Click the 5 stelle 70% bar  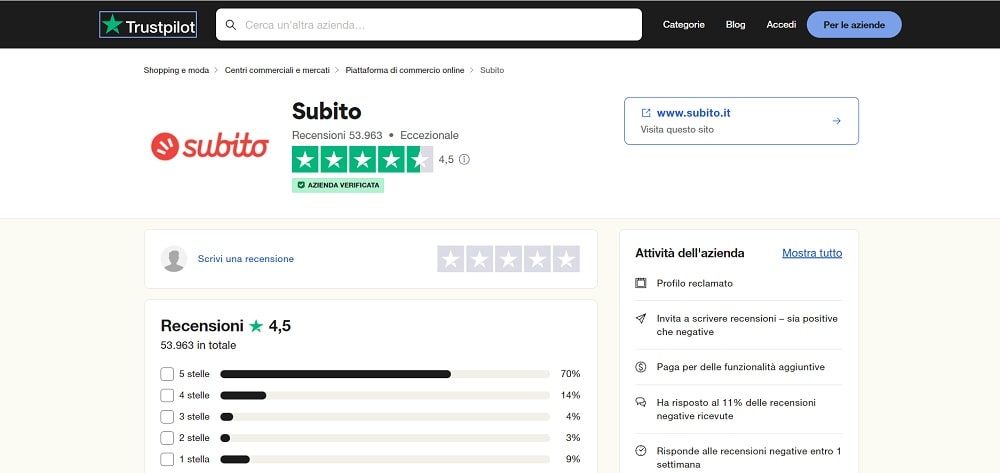pos(385,374)
